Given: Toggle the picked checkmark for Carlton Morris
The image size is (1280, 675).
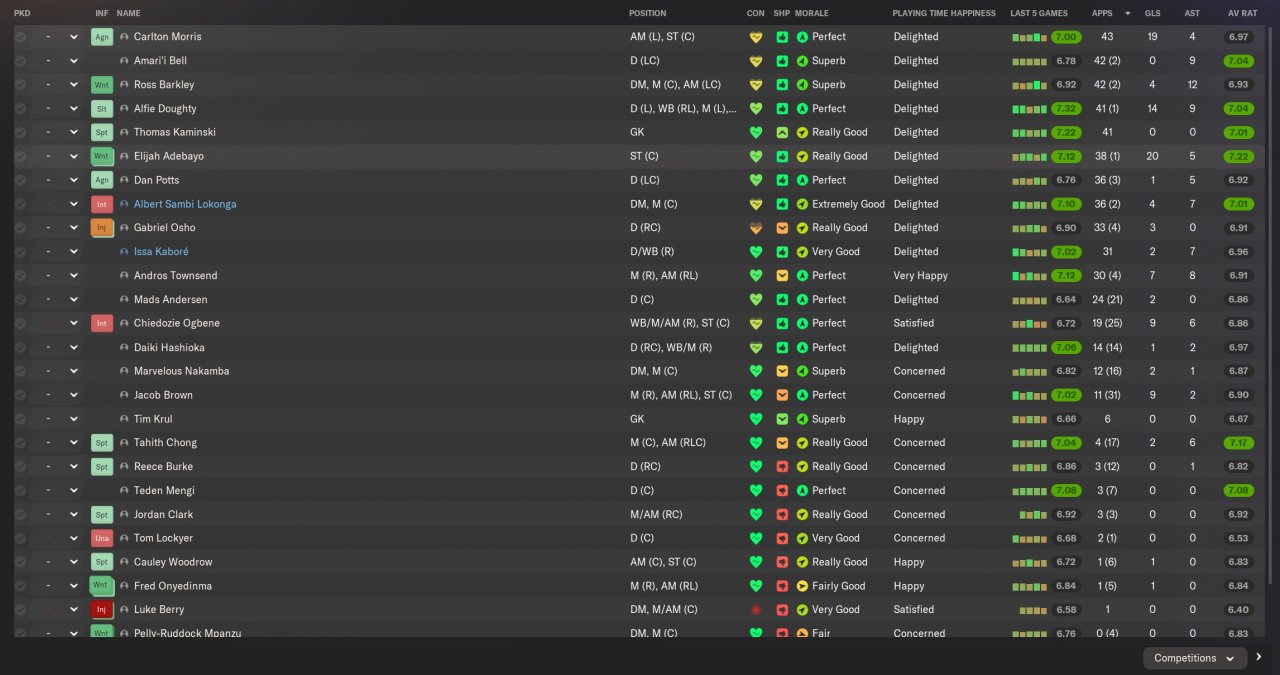Looking at the screenshot, I should [20, 37].
